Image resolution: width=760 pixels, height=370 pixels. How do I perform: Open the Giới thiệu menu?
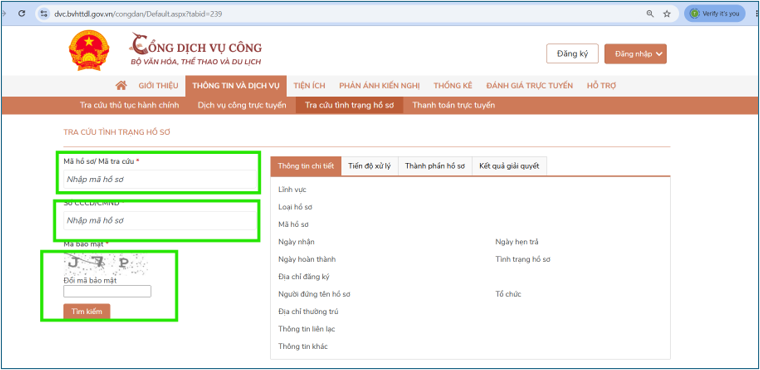pos(158,86)
